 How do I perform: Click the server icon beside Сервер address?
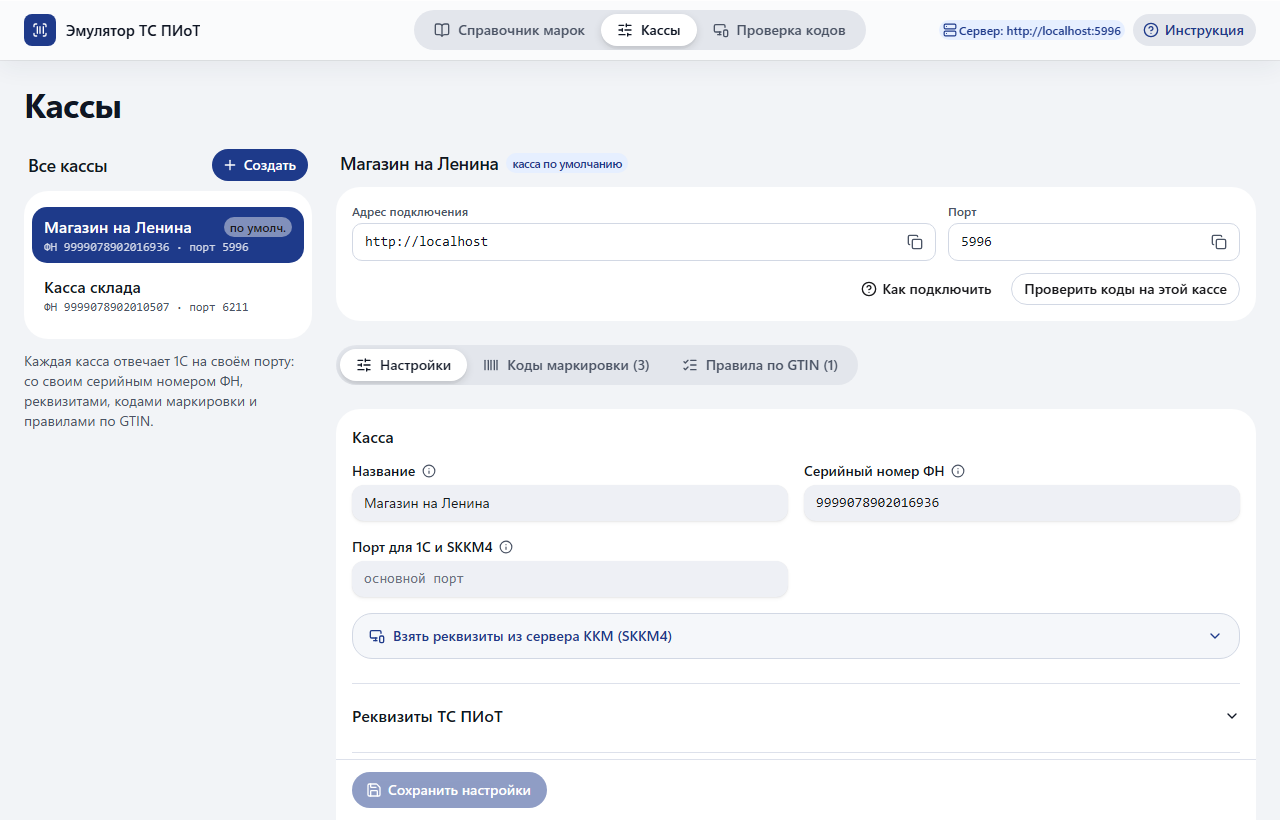point(949,31)
